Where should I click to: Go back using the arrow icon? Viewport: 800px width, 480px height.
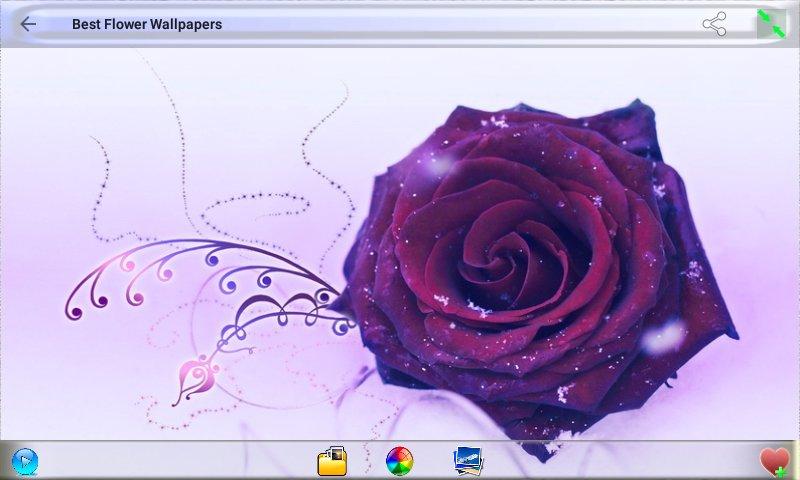(x=28, y=24)
